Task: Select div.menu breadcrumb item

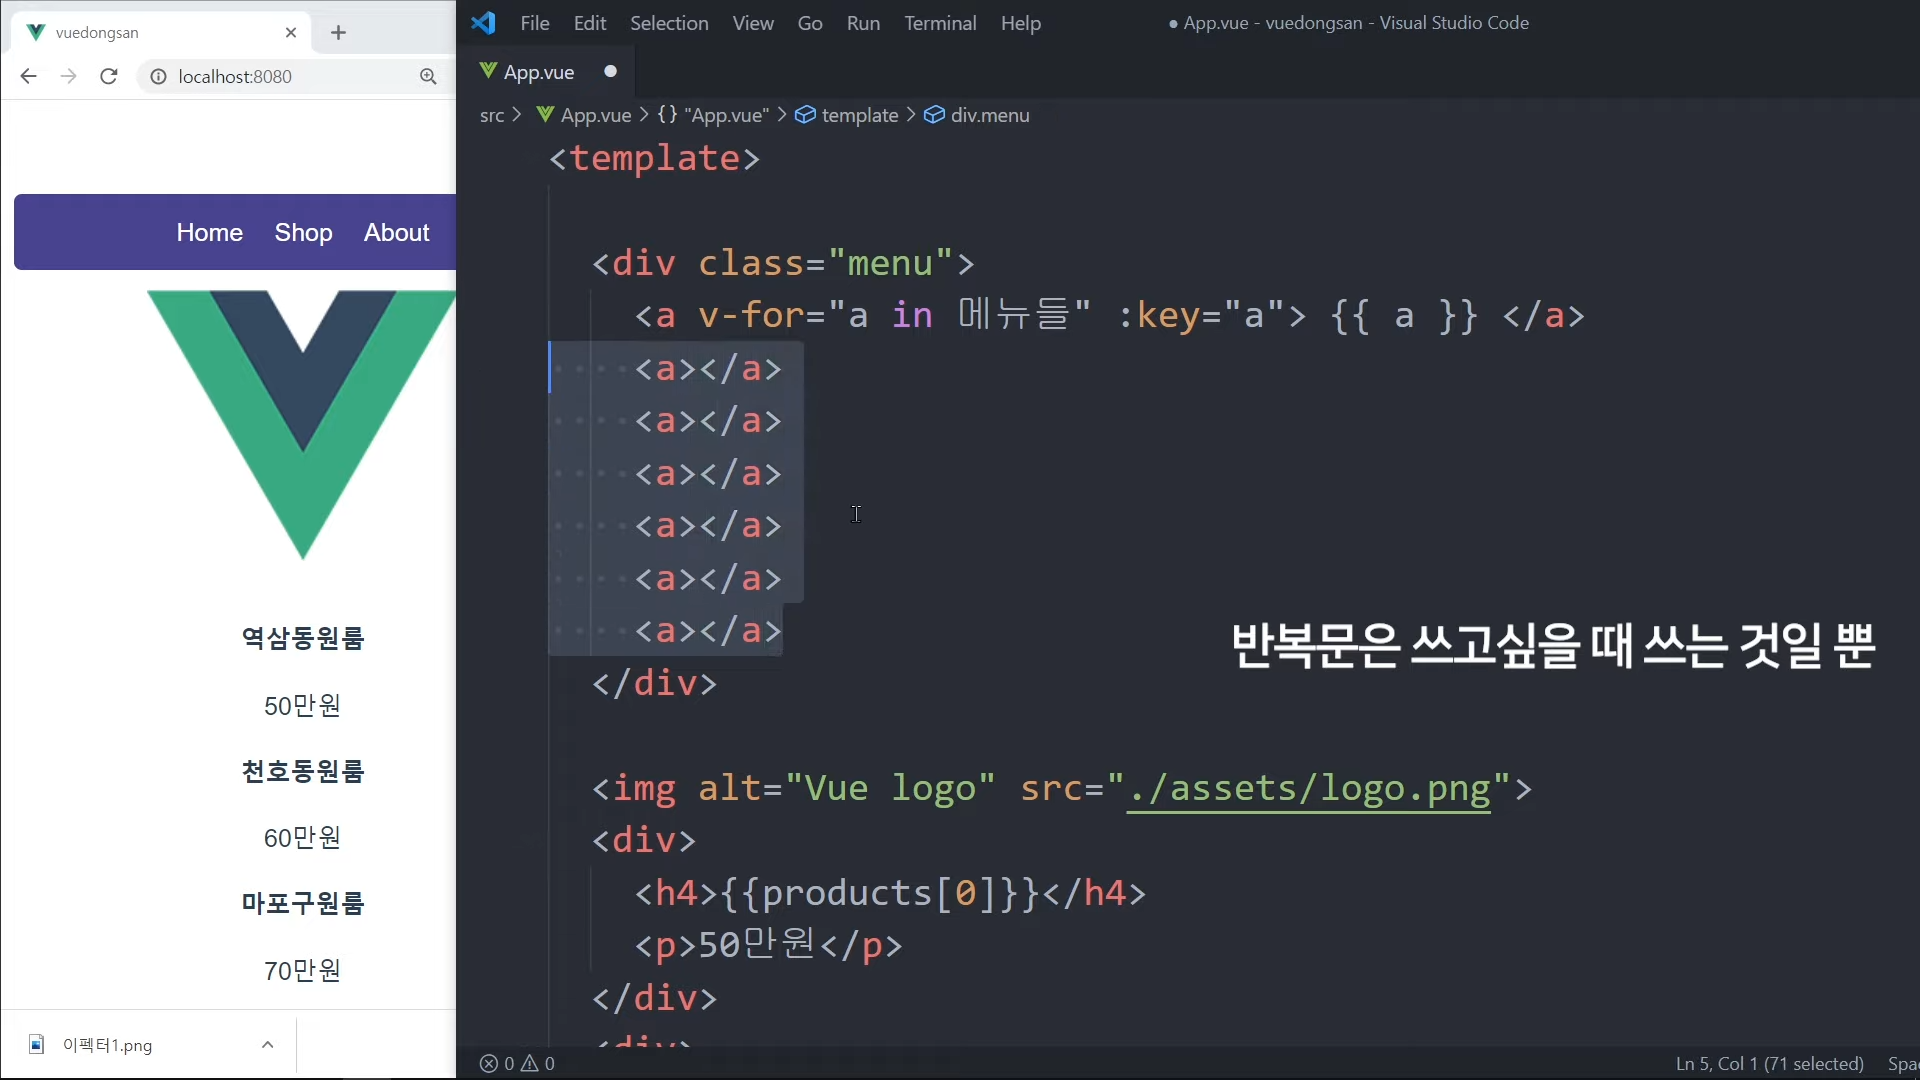Action: pyautogui.click(x=989, y=115)
